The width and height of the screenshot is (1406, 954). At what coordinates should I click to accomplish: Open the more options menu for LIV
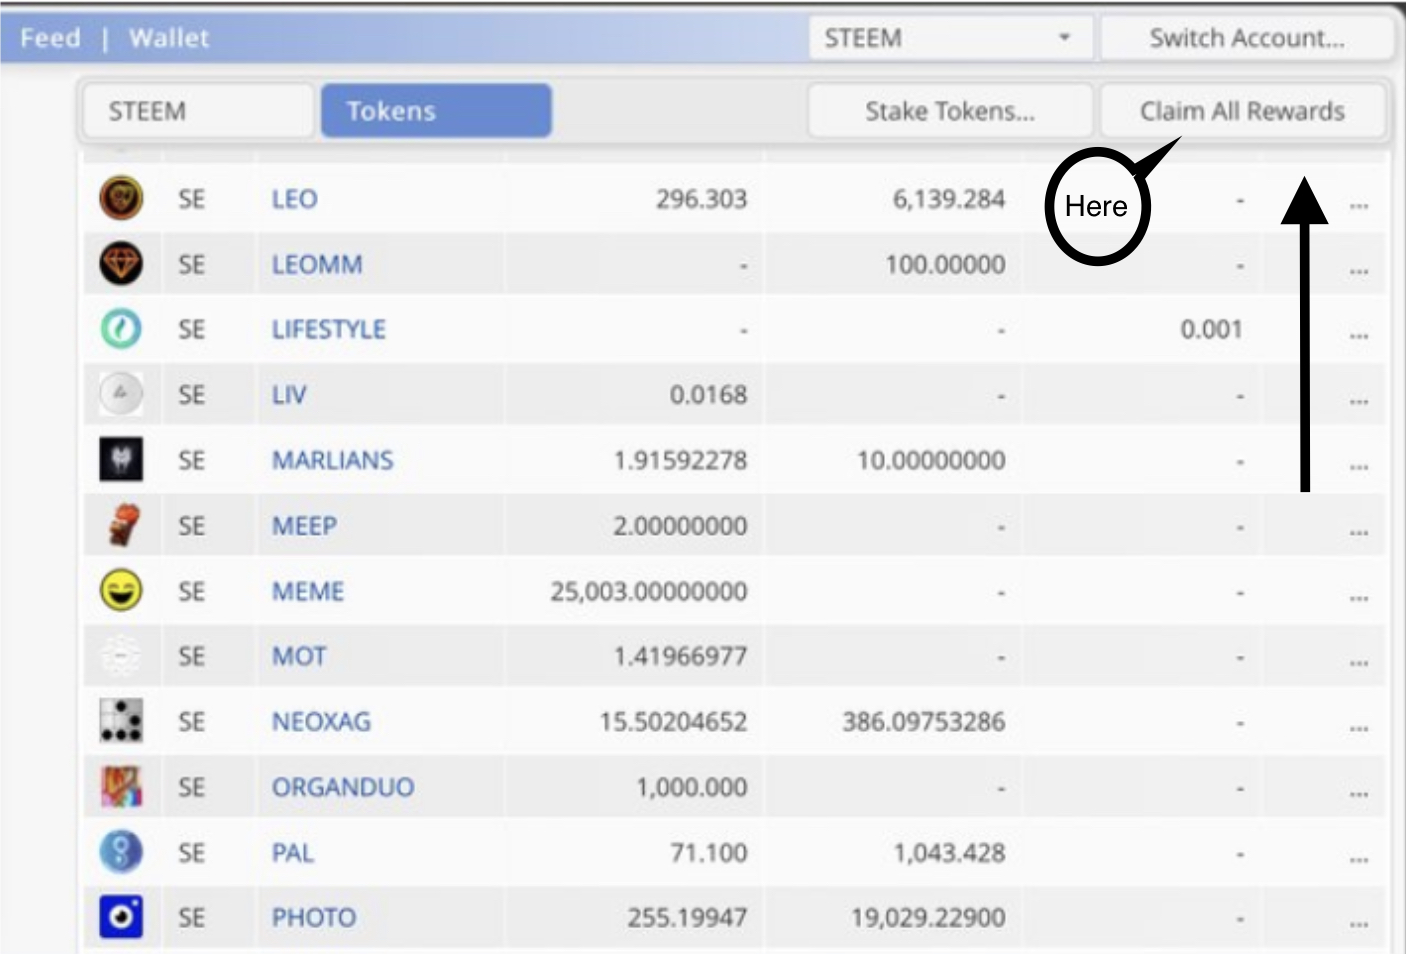tap(1358, 400)
